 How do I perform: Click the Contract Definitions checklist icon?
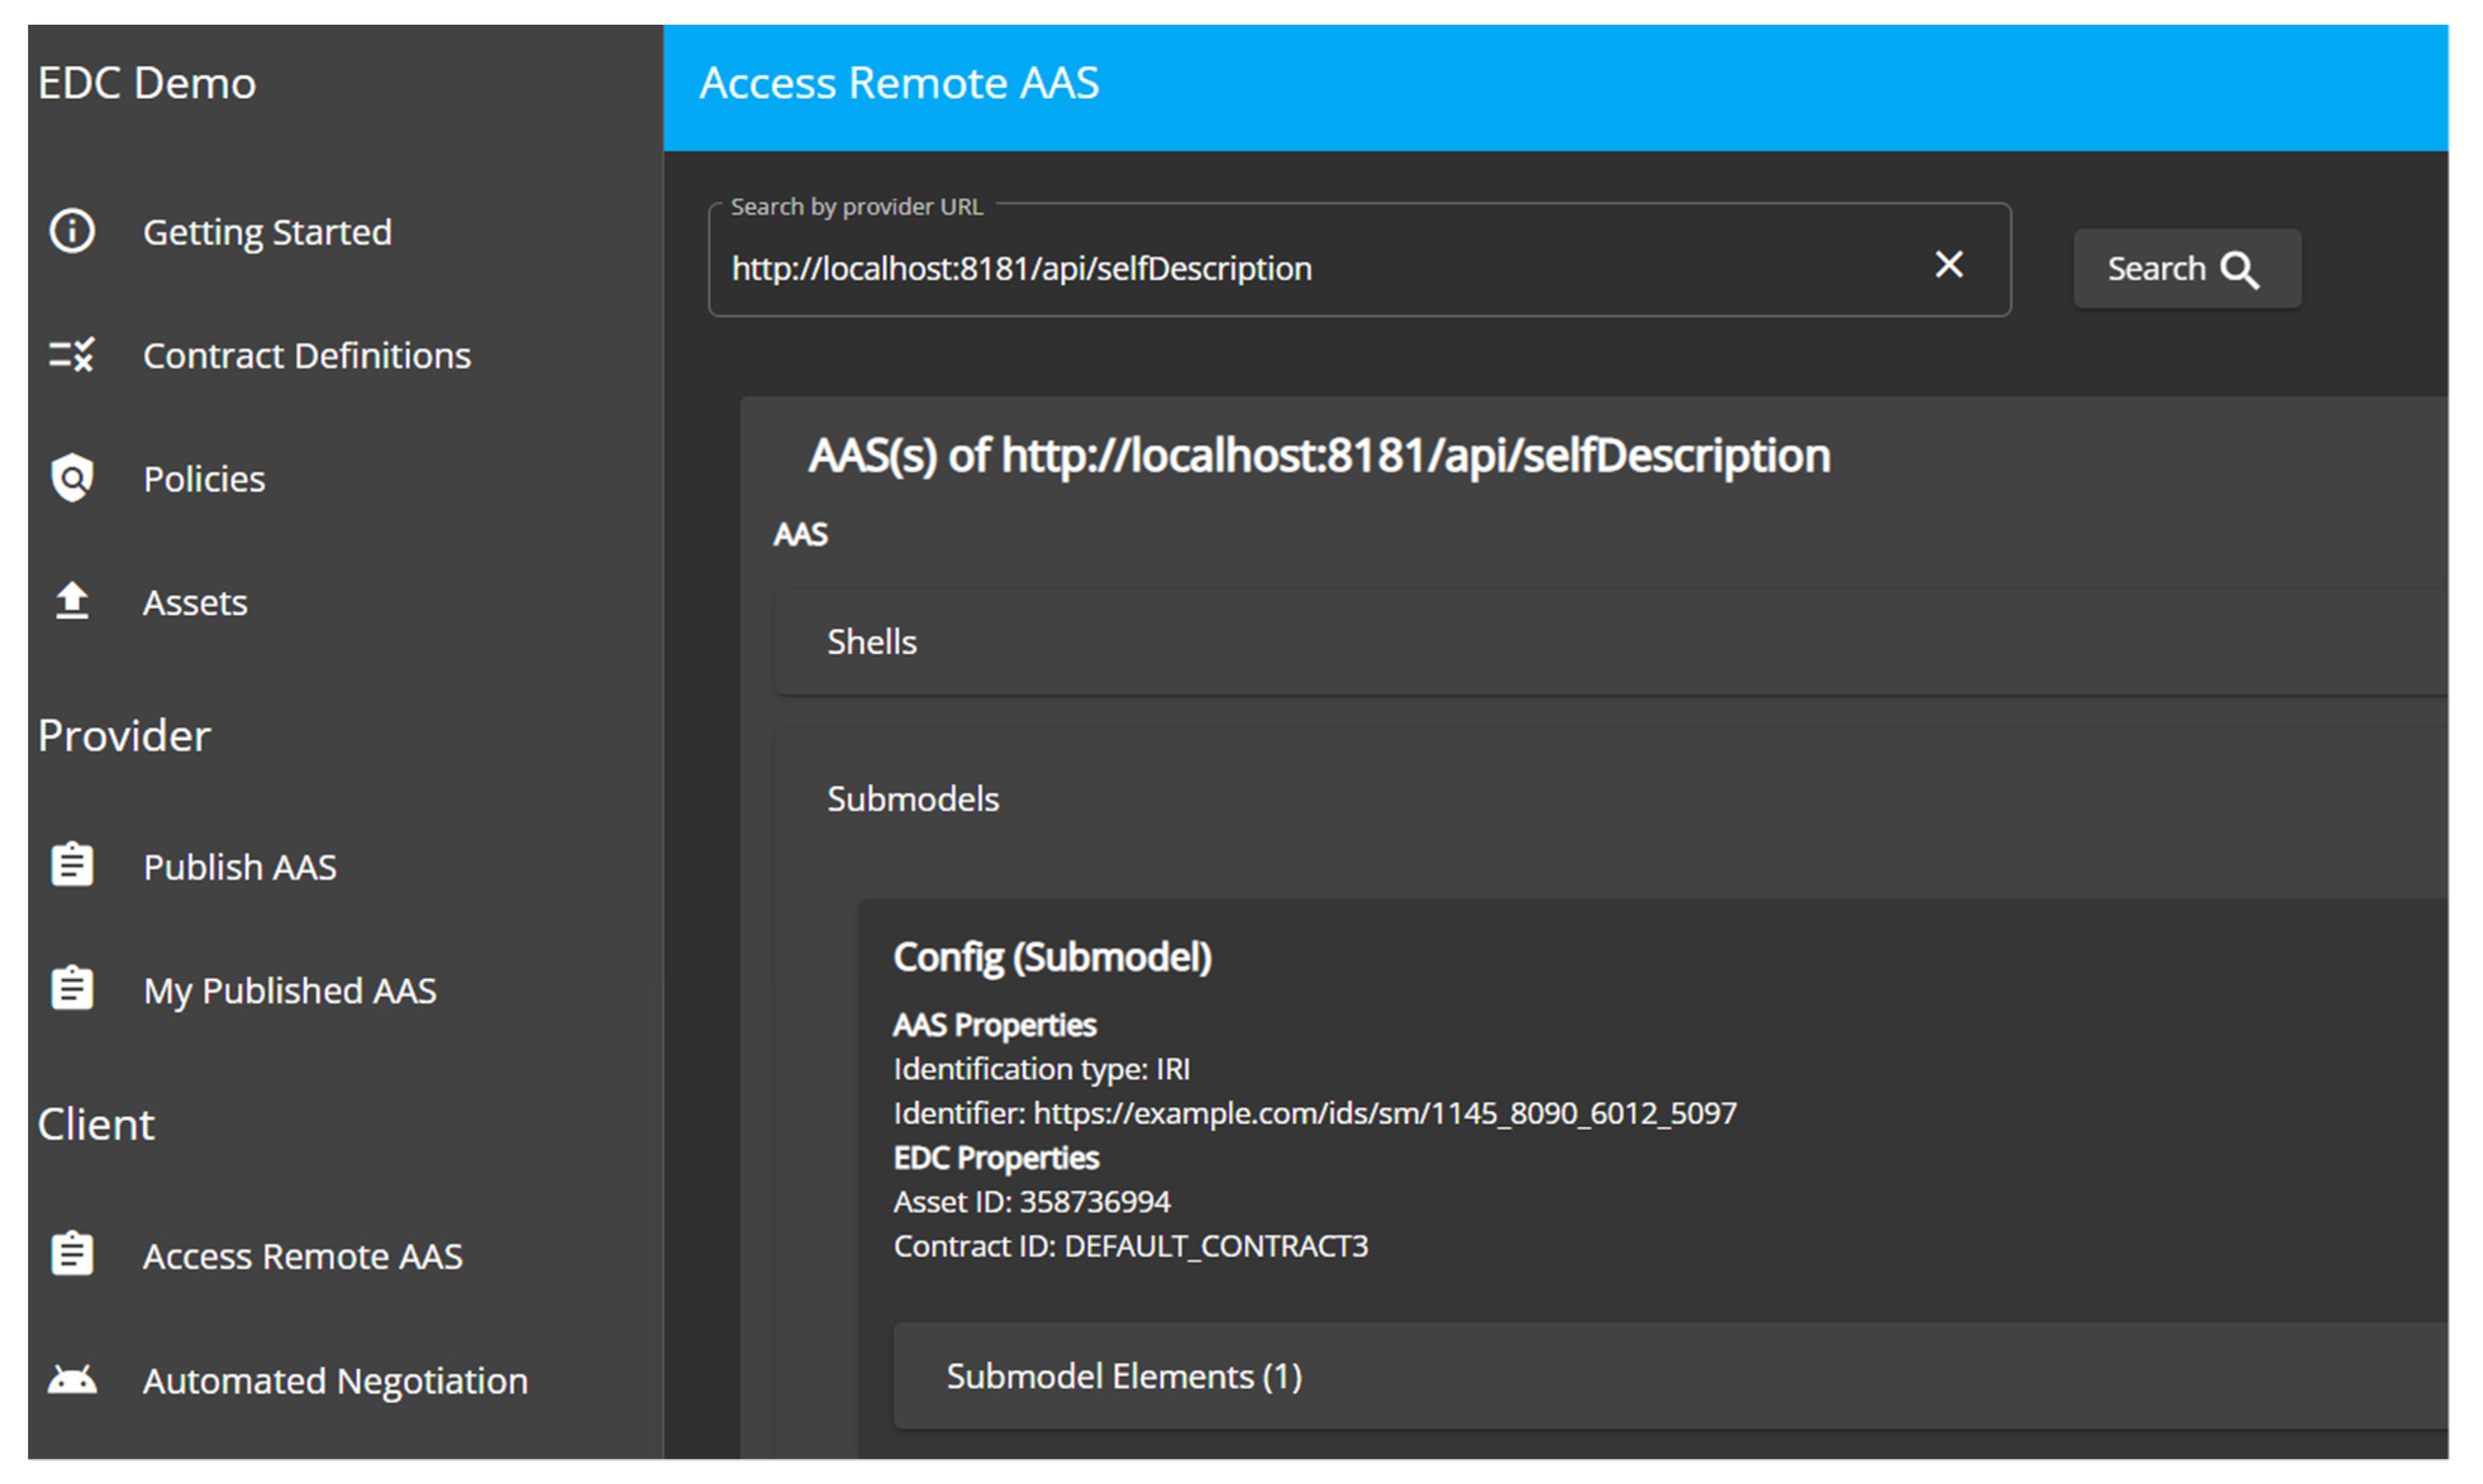point(72,355)
